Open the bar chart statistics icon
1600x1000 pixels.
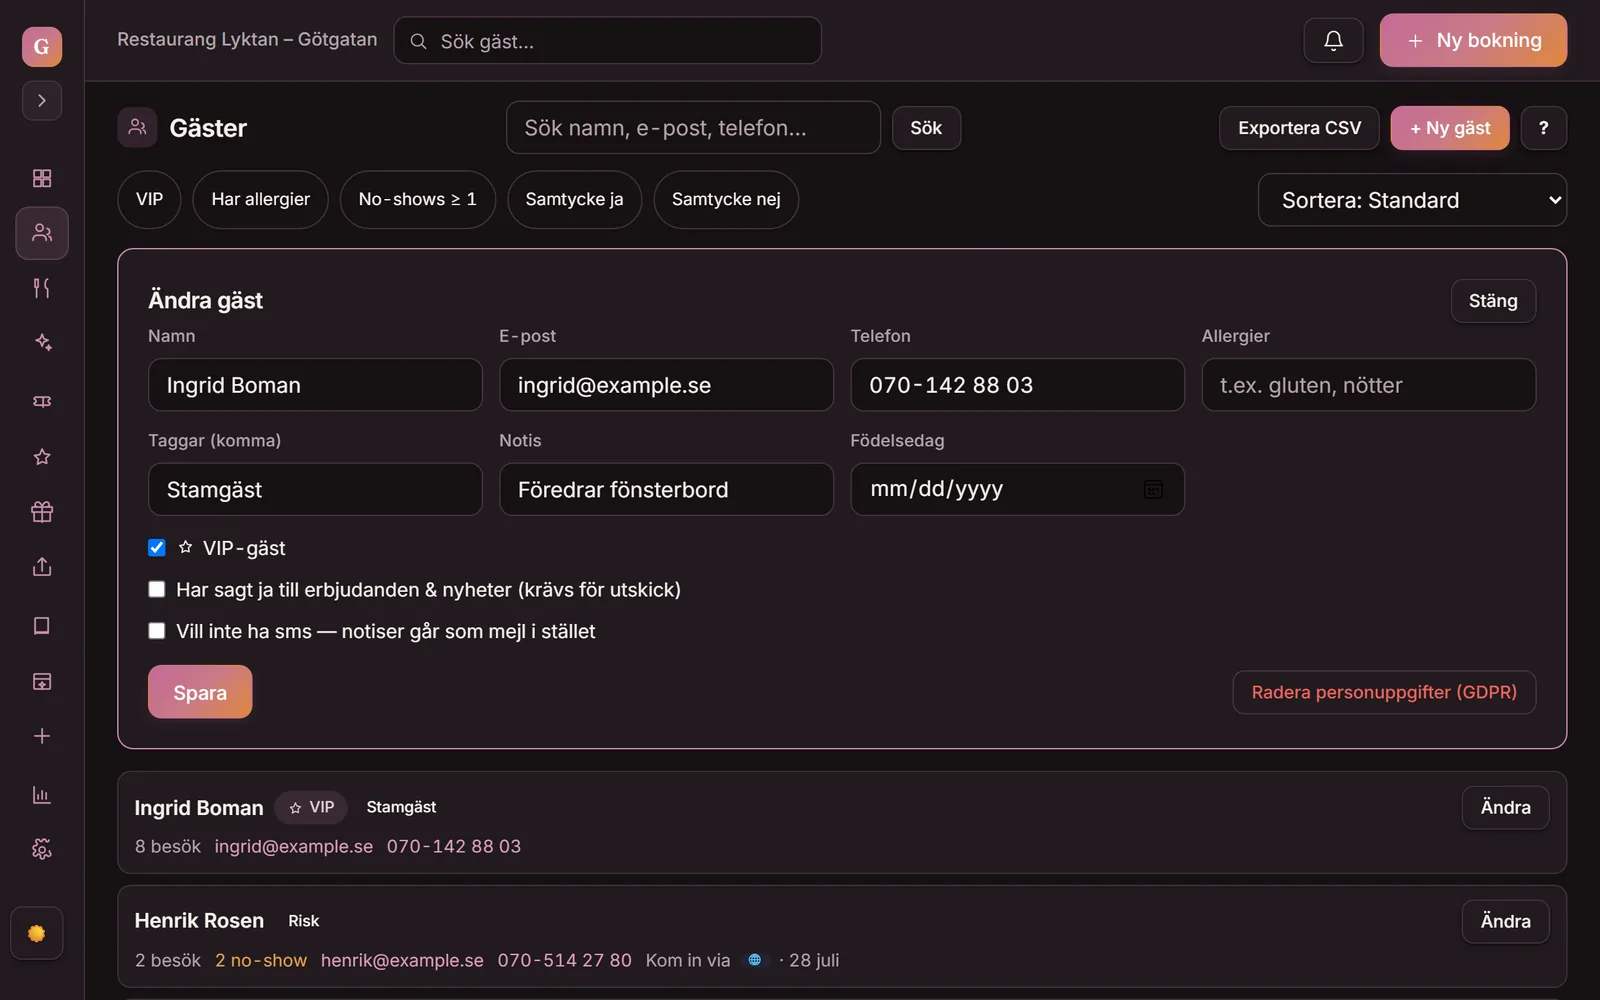pyautogui.click(x=42, y=795)
